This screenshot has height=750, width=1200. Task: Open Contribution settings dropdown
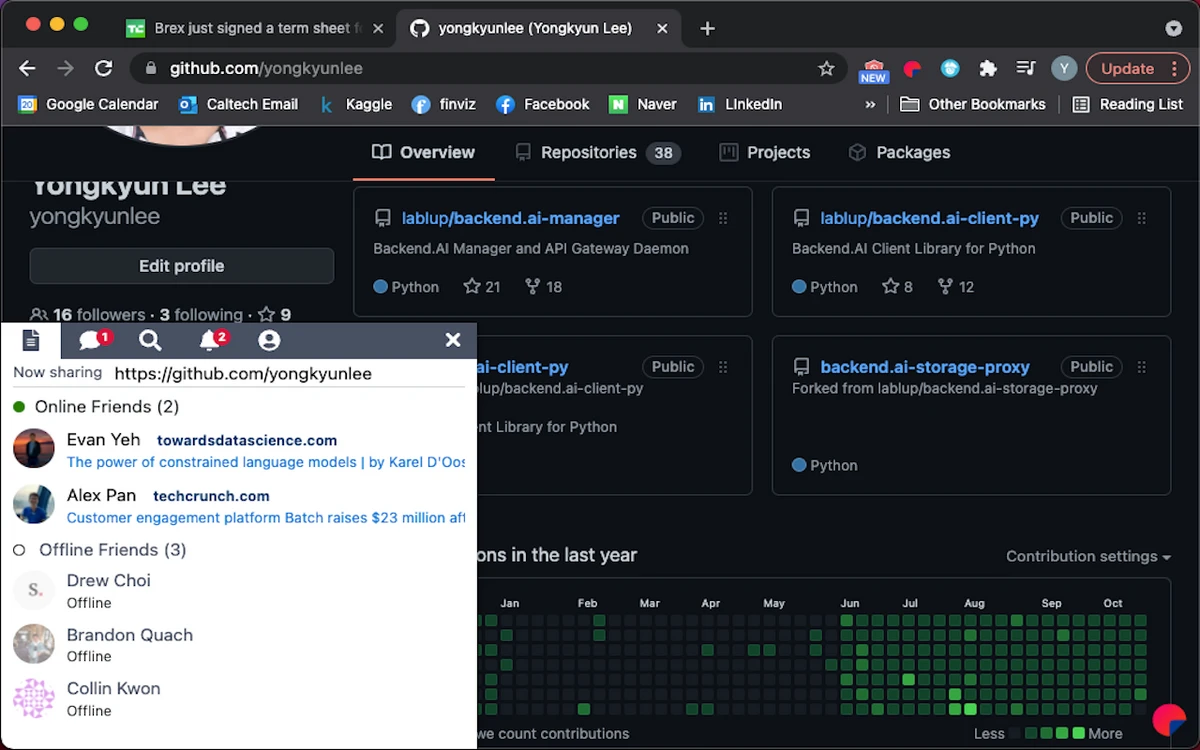pyautogui.click(x=1088, y=556)
